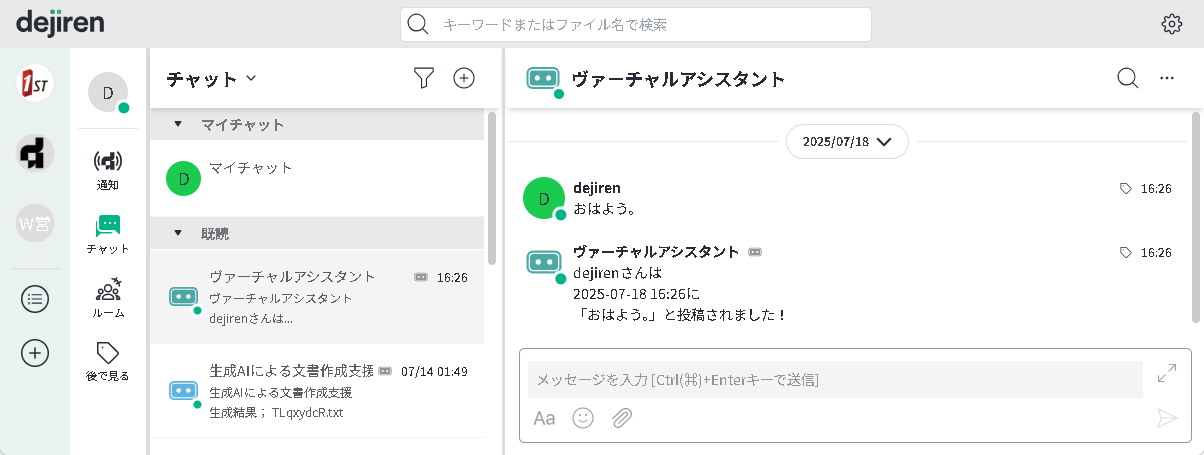Send message with paper plane icon
The height and width of the screenshot is (455, 1204).
[1166, 418]
